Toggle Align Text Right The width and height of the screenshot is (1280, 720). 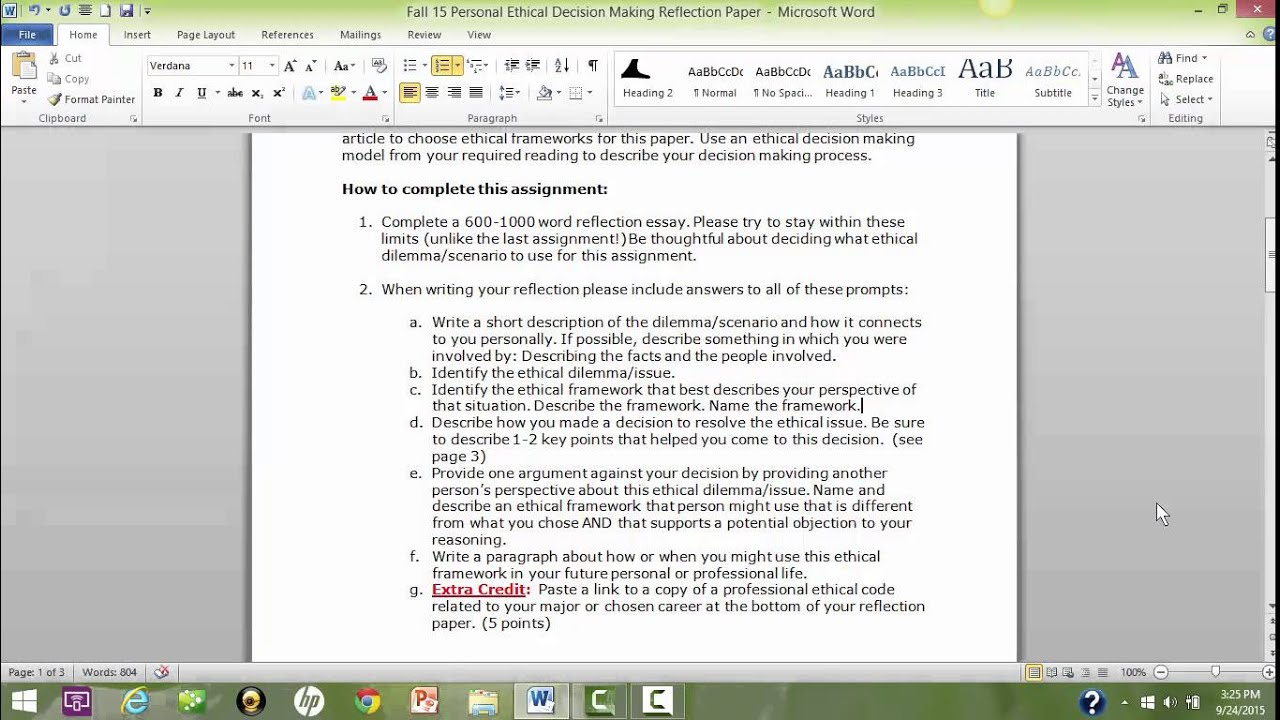pyautogui.click(x=454, y=93)
